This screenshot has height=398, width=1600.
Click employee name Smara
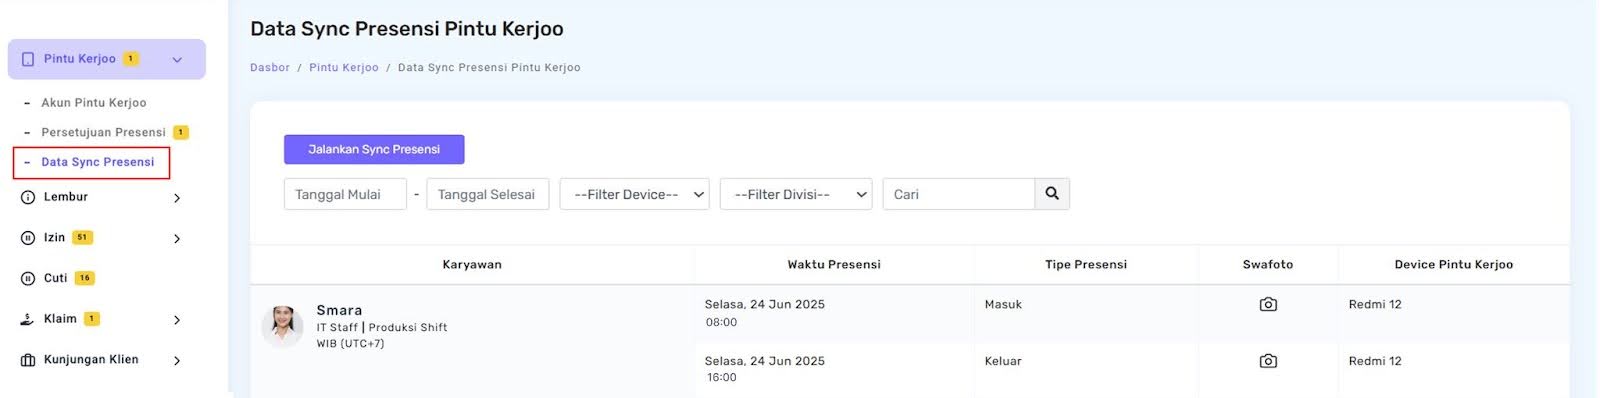coord(340,310)
